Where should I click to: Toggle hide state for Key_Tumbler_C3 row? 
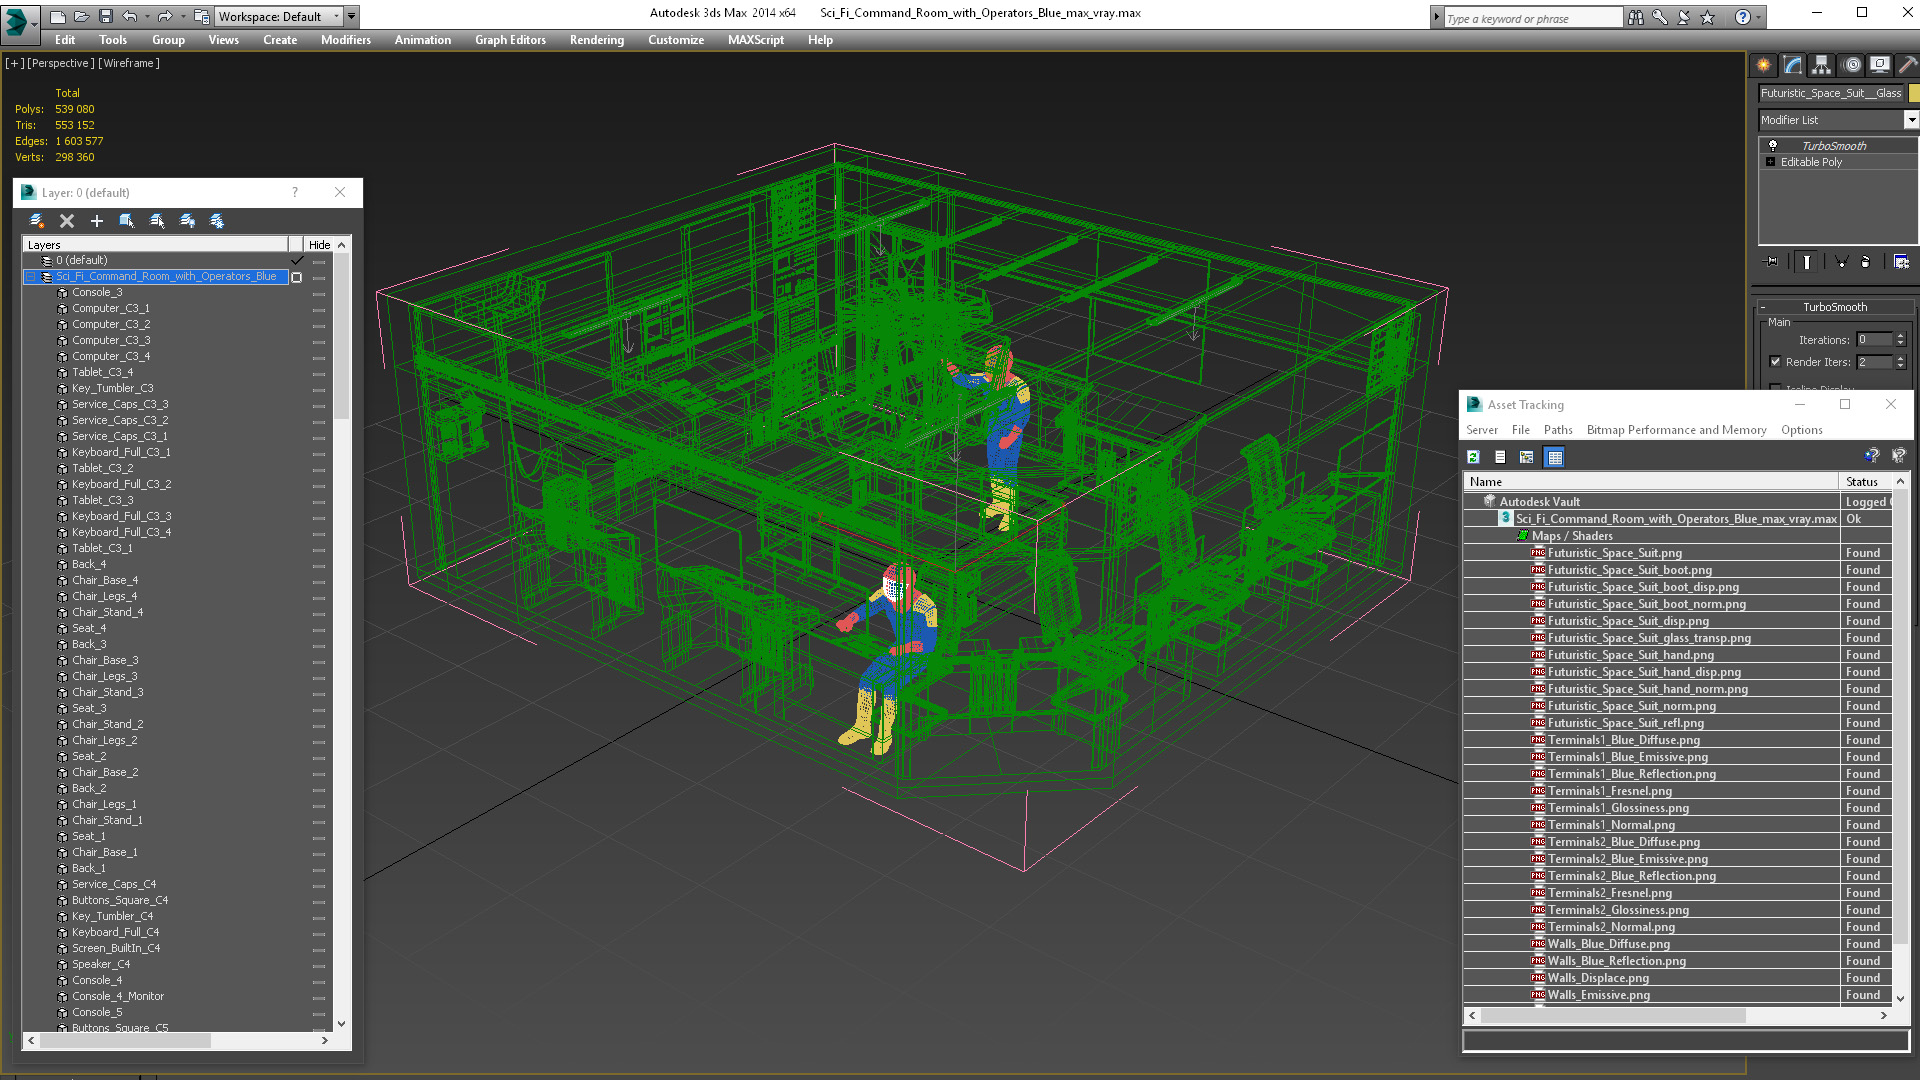point(319,389)
